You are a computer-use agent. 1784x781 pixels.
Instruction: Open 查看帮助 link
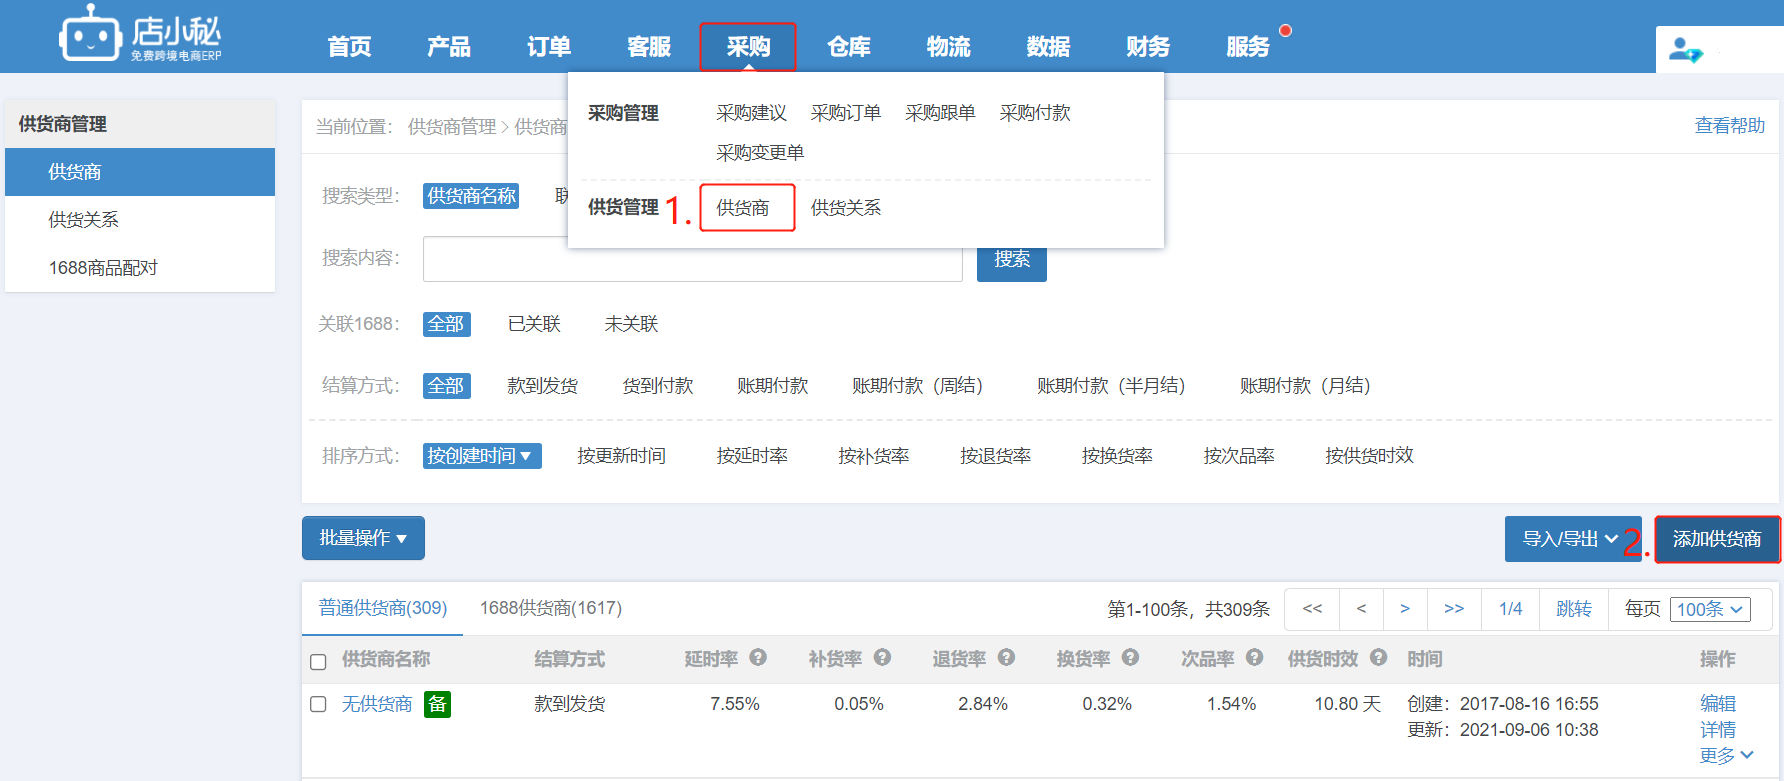[x=1730, y=126]
